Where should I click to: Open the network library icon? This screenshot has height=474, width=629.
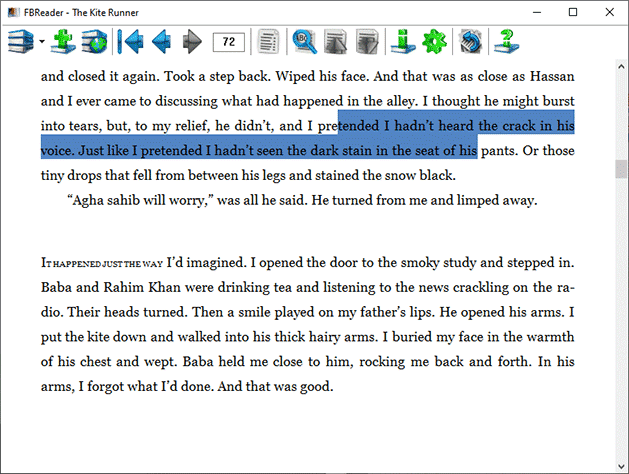[94, 41]
